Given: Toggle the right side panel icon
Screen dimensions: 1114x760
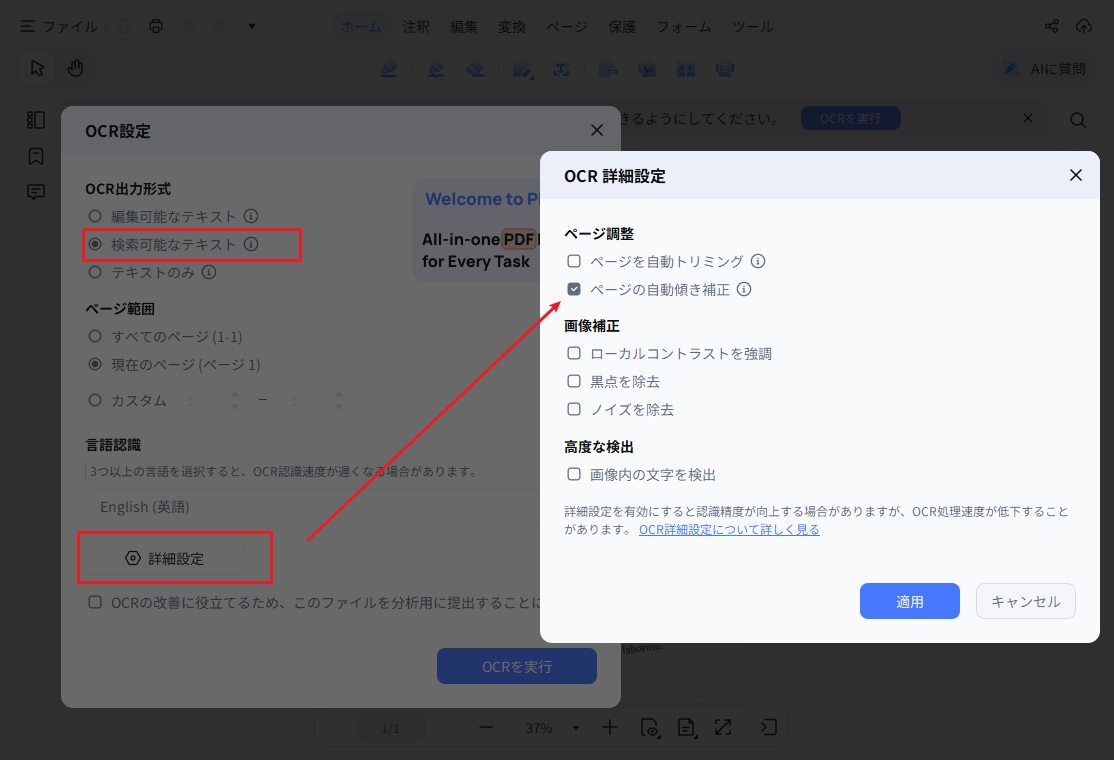Looking at the screenshot, I should pyautogui.click(x=768, y=727).
